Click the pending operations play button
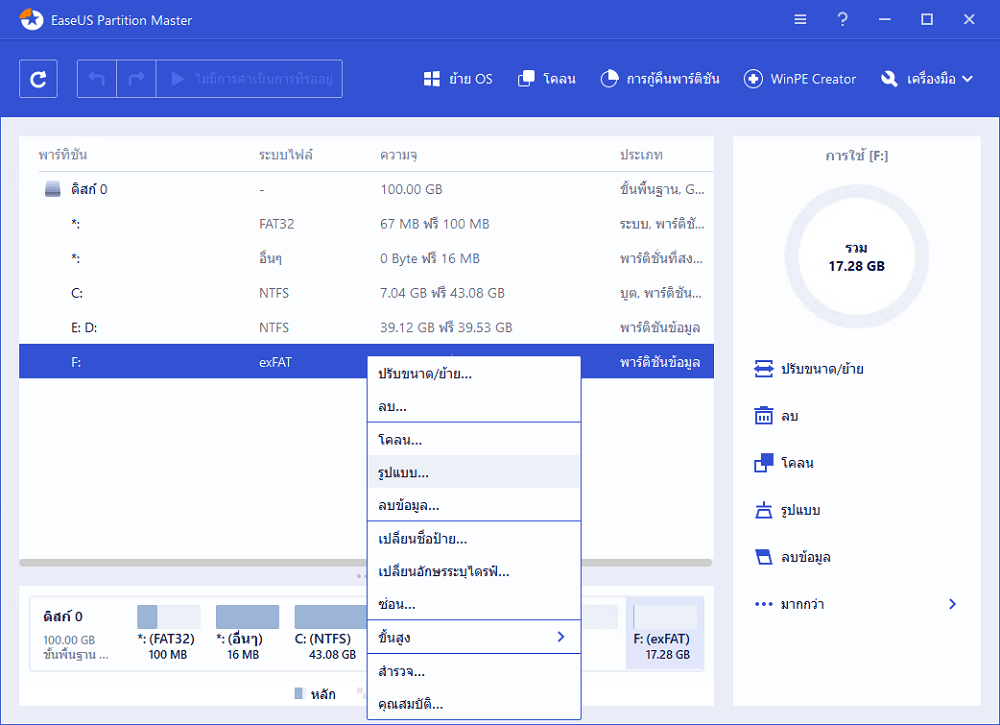 point(249,79)
